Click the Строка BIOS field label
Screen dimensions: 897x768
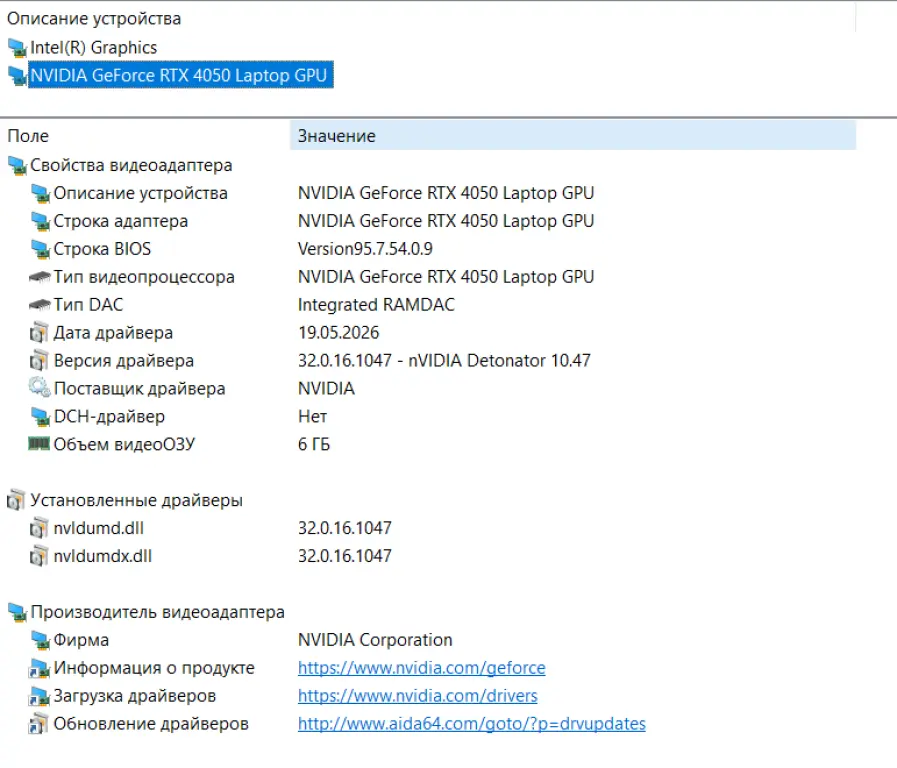[102, 249]
